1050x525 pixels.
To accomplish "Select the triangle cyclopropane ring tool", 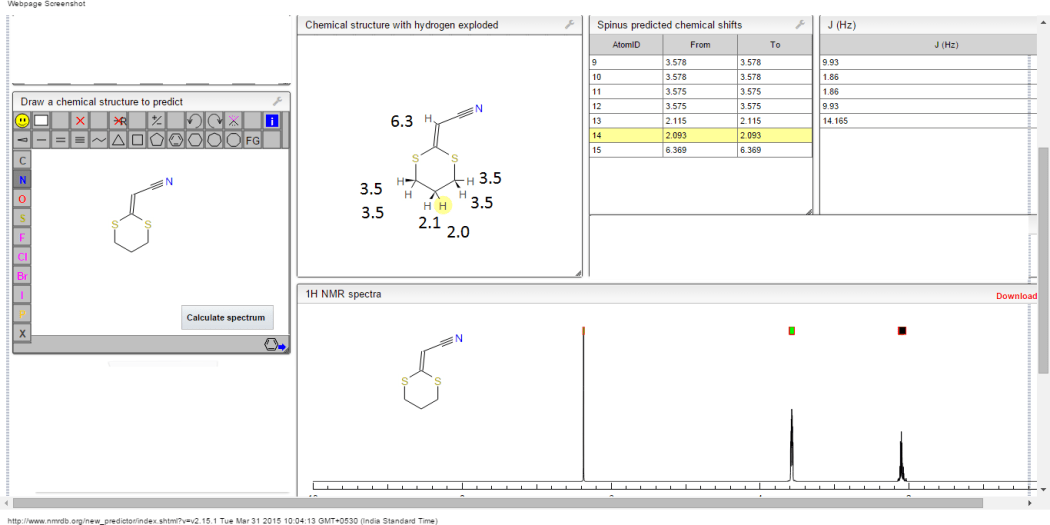I will coord(118,140).
